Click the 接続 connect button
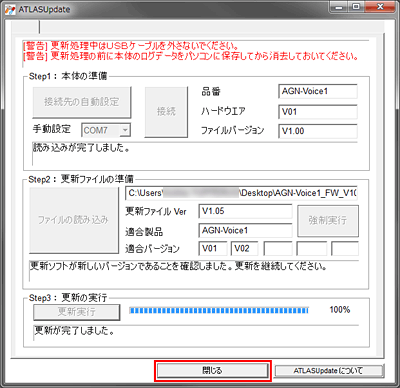 point(166,112)
